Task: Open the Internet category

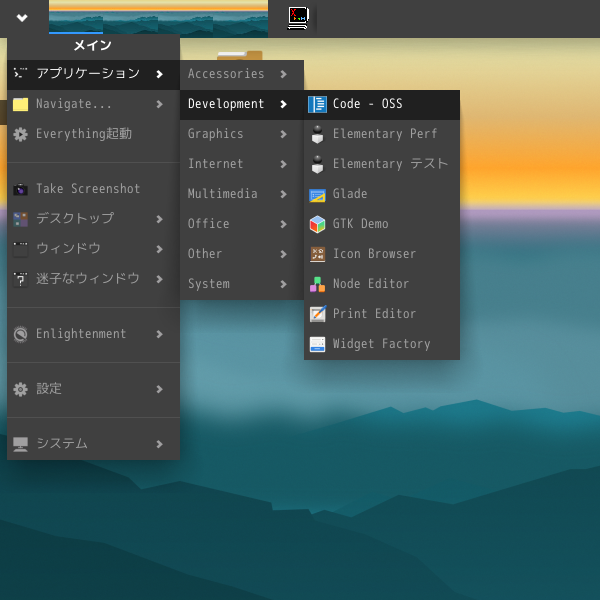Action: [x=242, y=164]
